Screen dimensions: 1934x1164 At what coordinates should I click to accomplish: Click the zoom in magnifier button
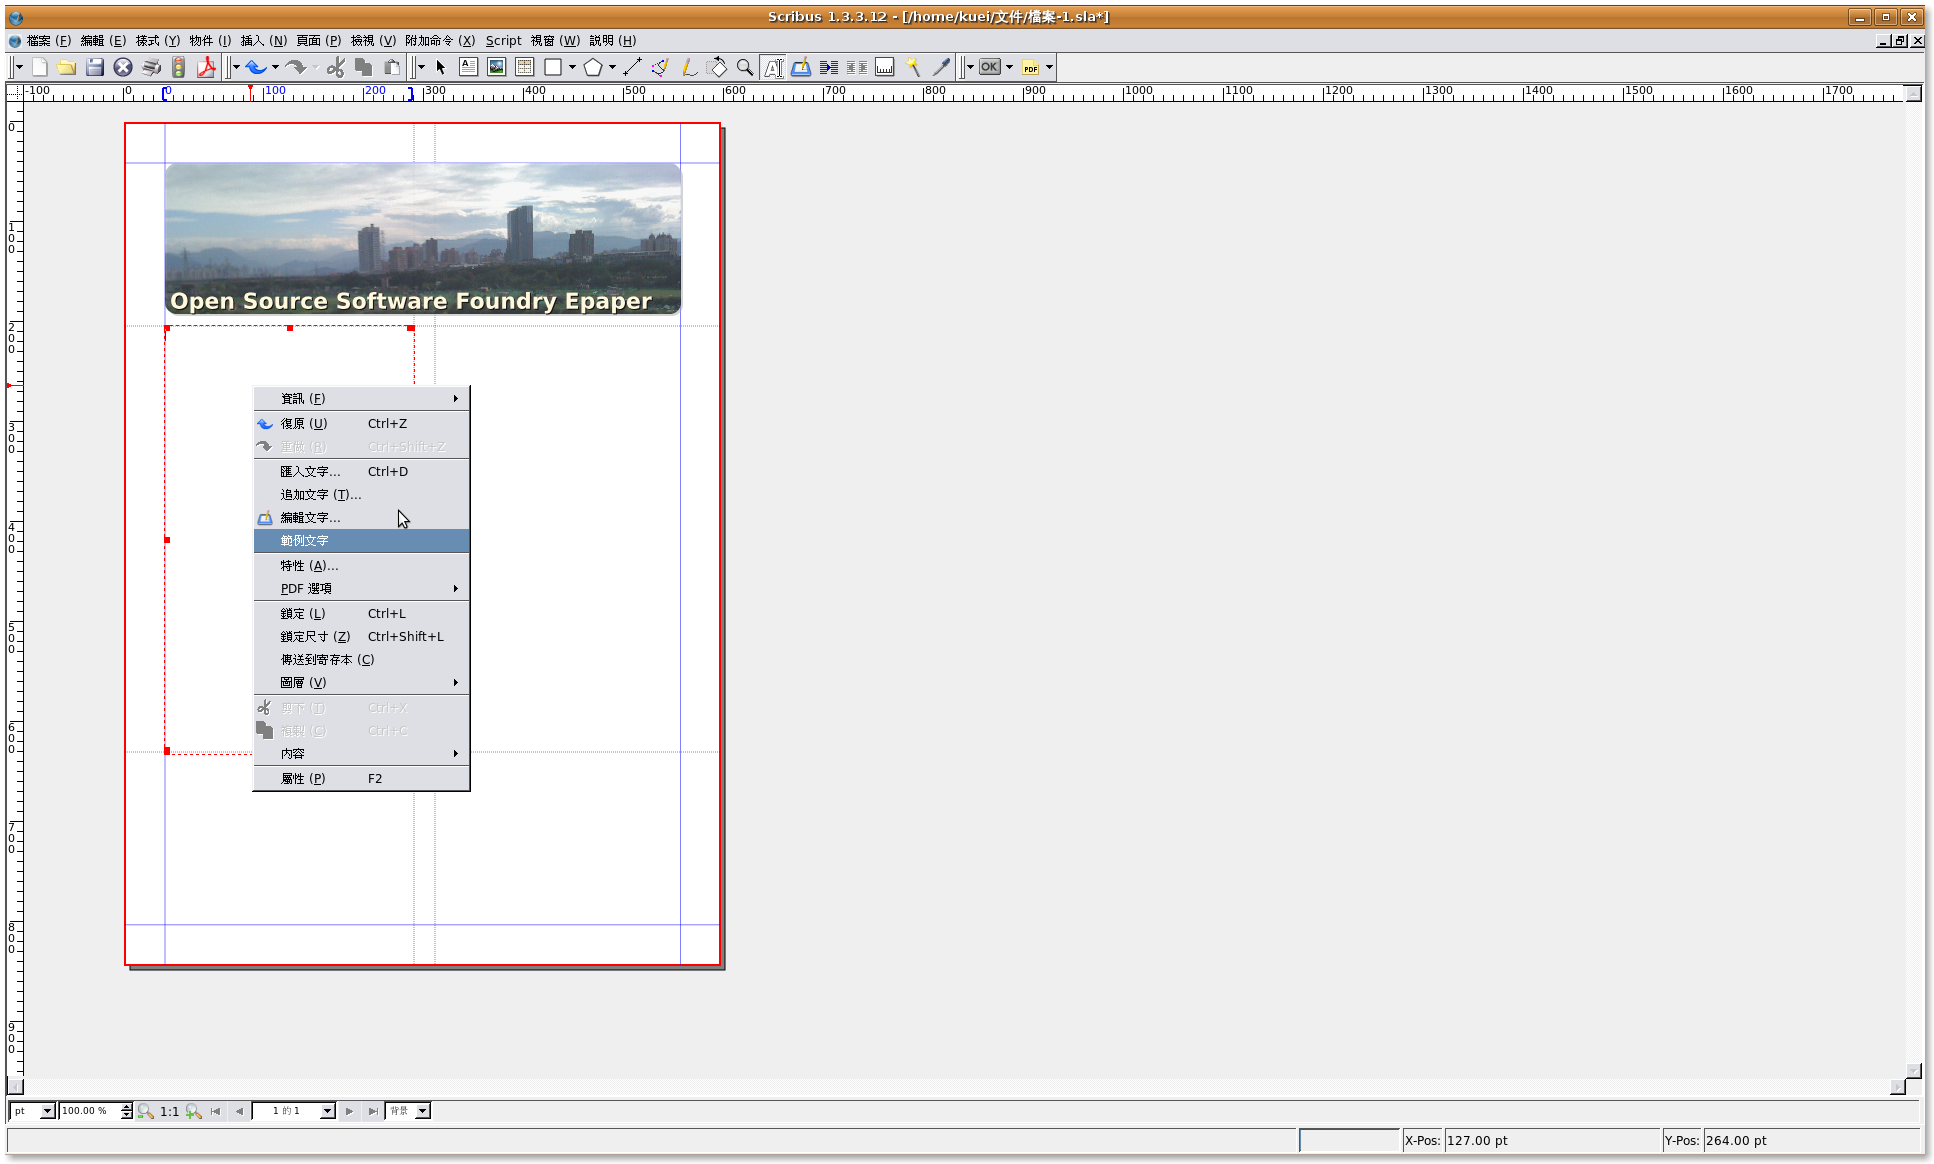[x=194, y=1111]
